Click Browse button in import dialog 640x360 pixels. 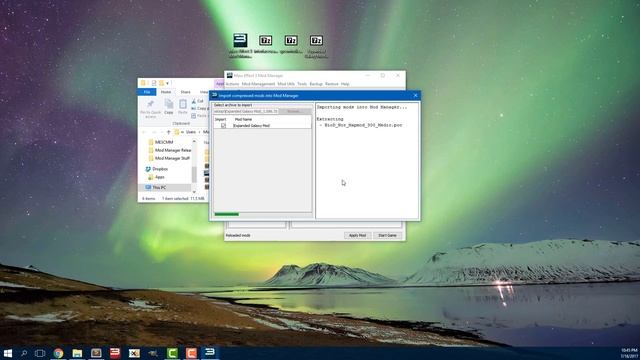[294, 111]
